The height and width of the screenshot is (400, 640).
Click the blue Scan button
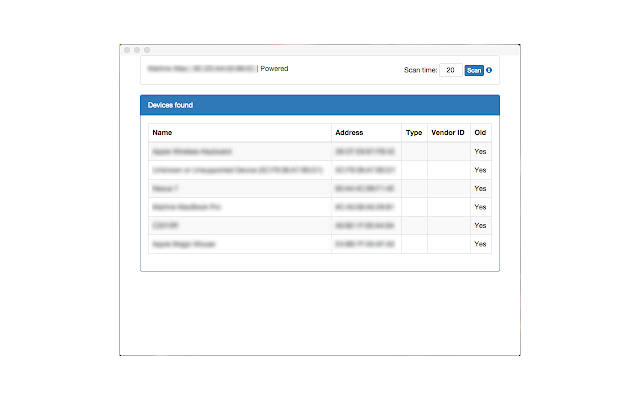tap(474, 70)
